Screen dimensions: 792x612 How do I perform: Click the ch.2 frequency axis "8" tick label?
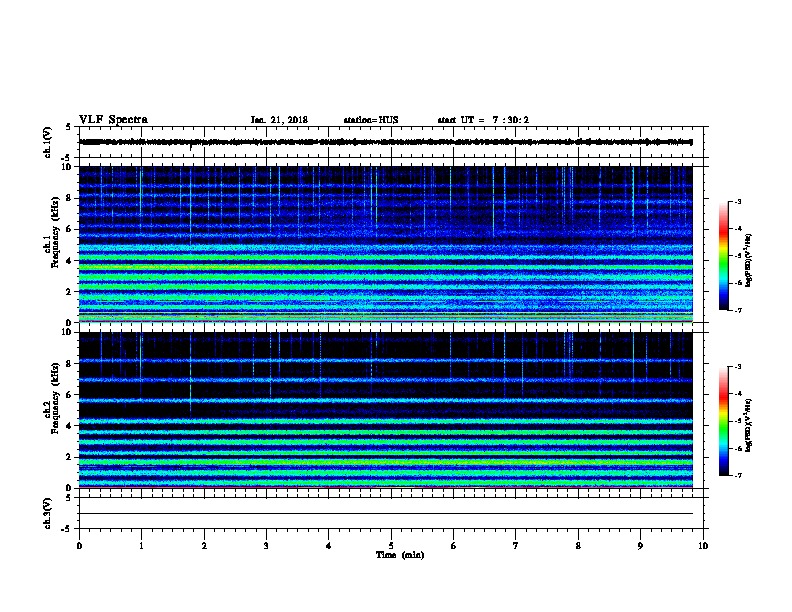[x=69, y=363]
